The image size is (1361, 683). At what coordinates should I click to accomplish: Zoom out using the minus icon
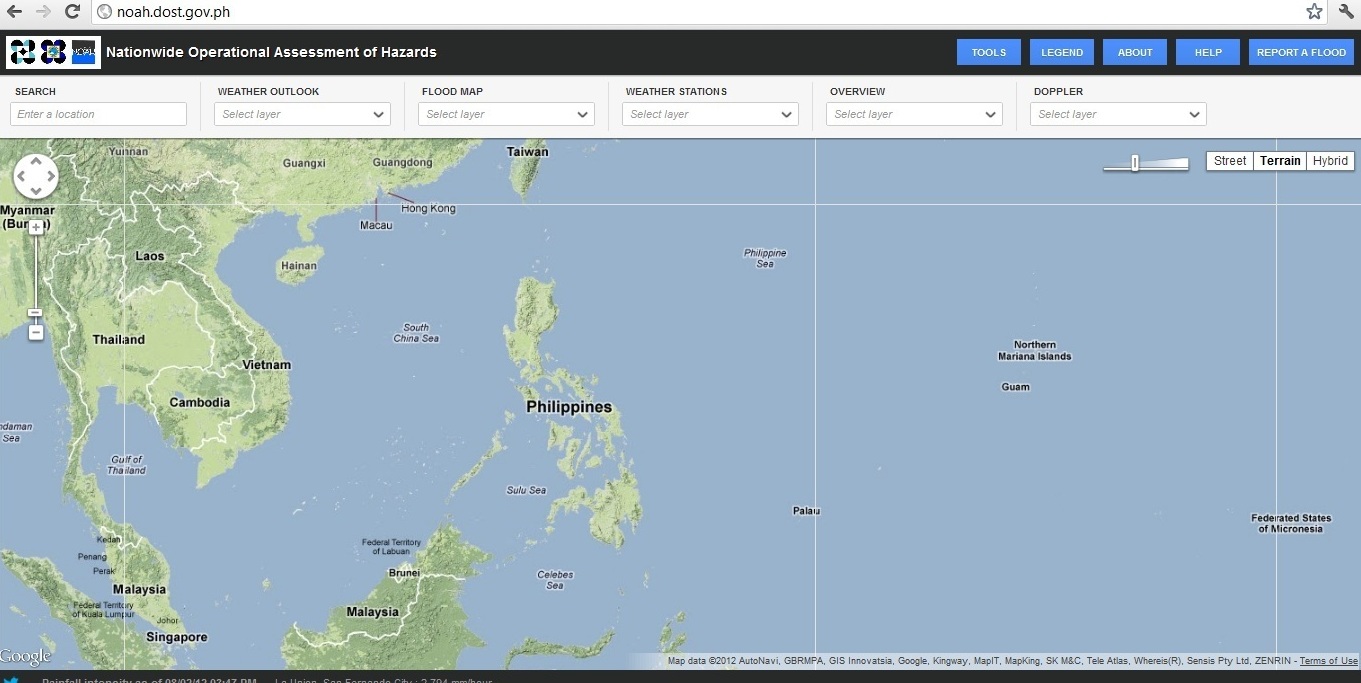tap(36, 331)
